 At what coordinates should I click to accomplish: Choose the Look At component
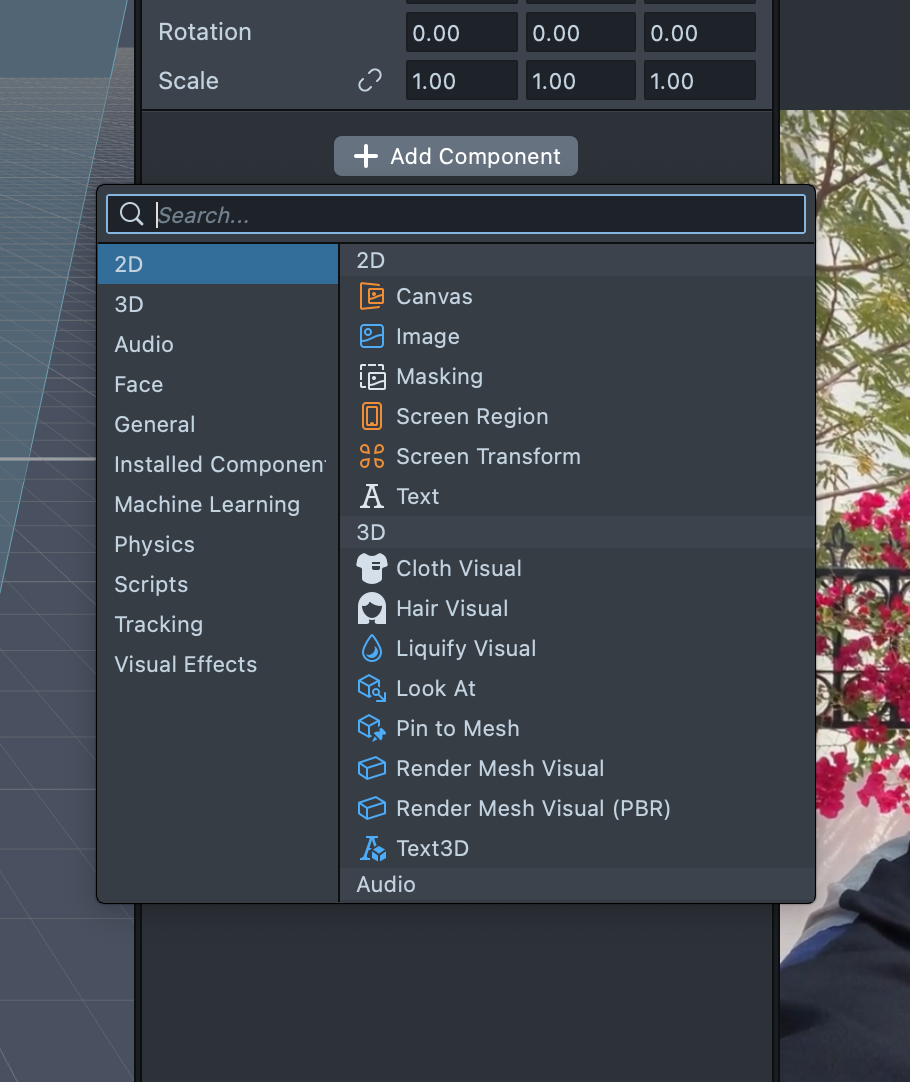point(436,688)
